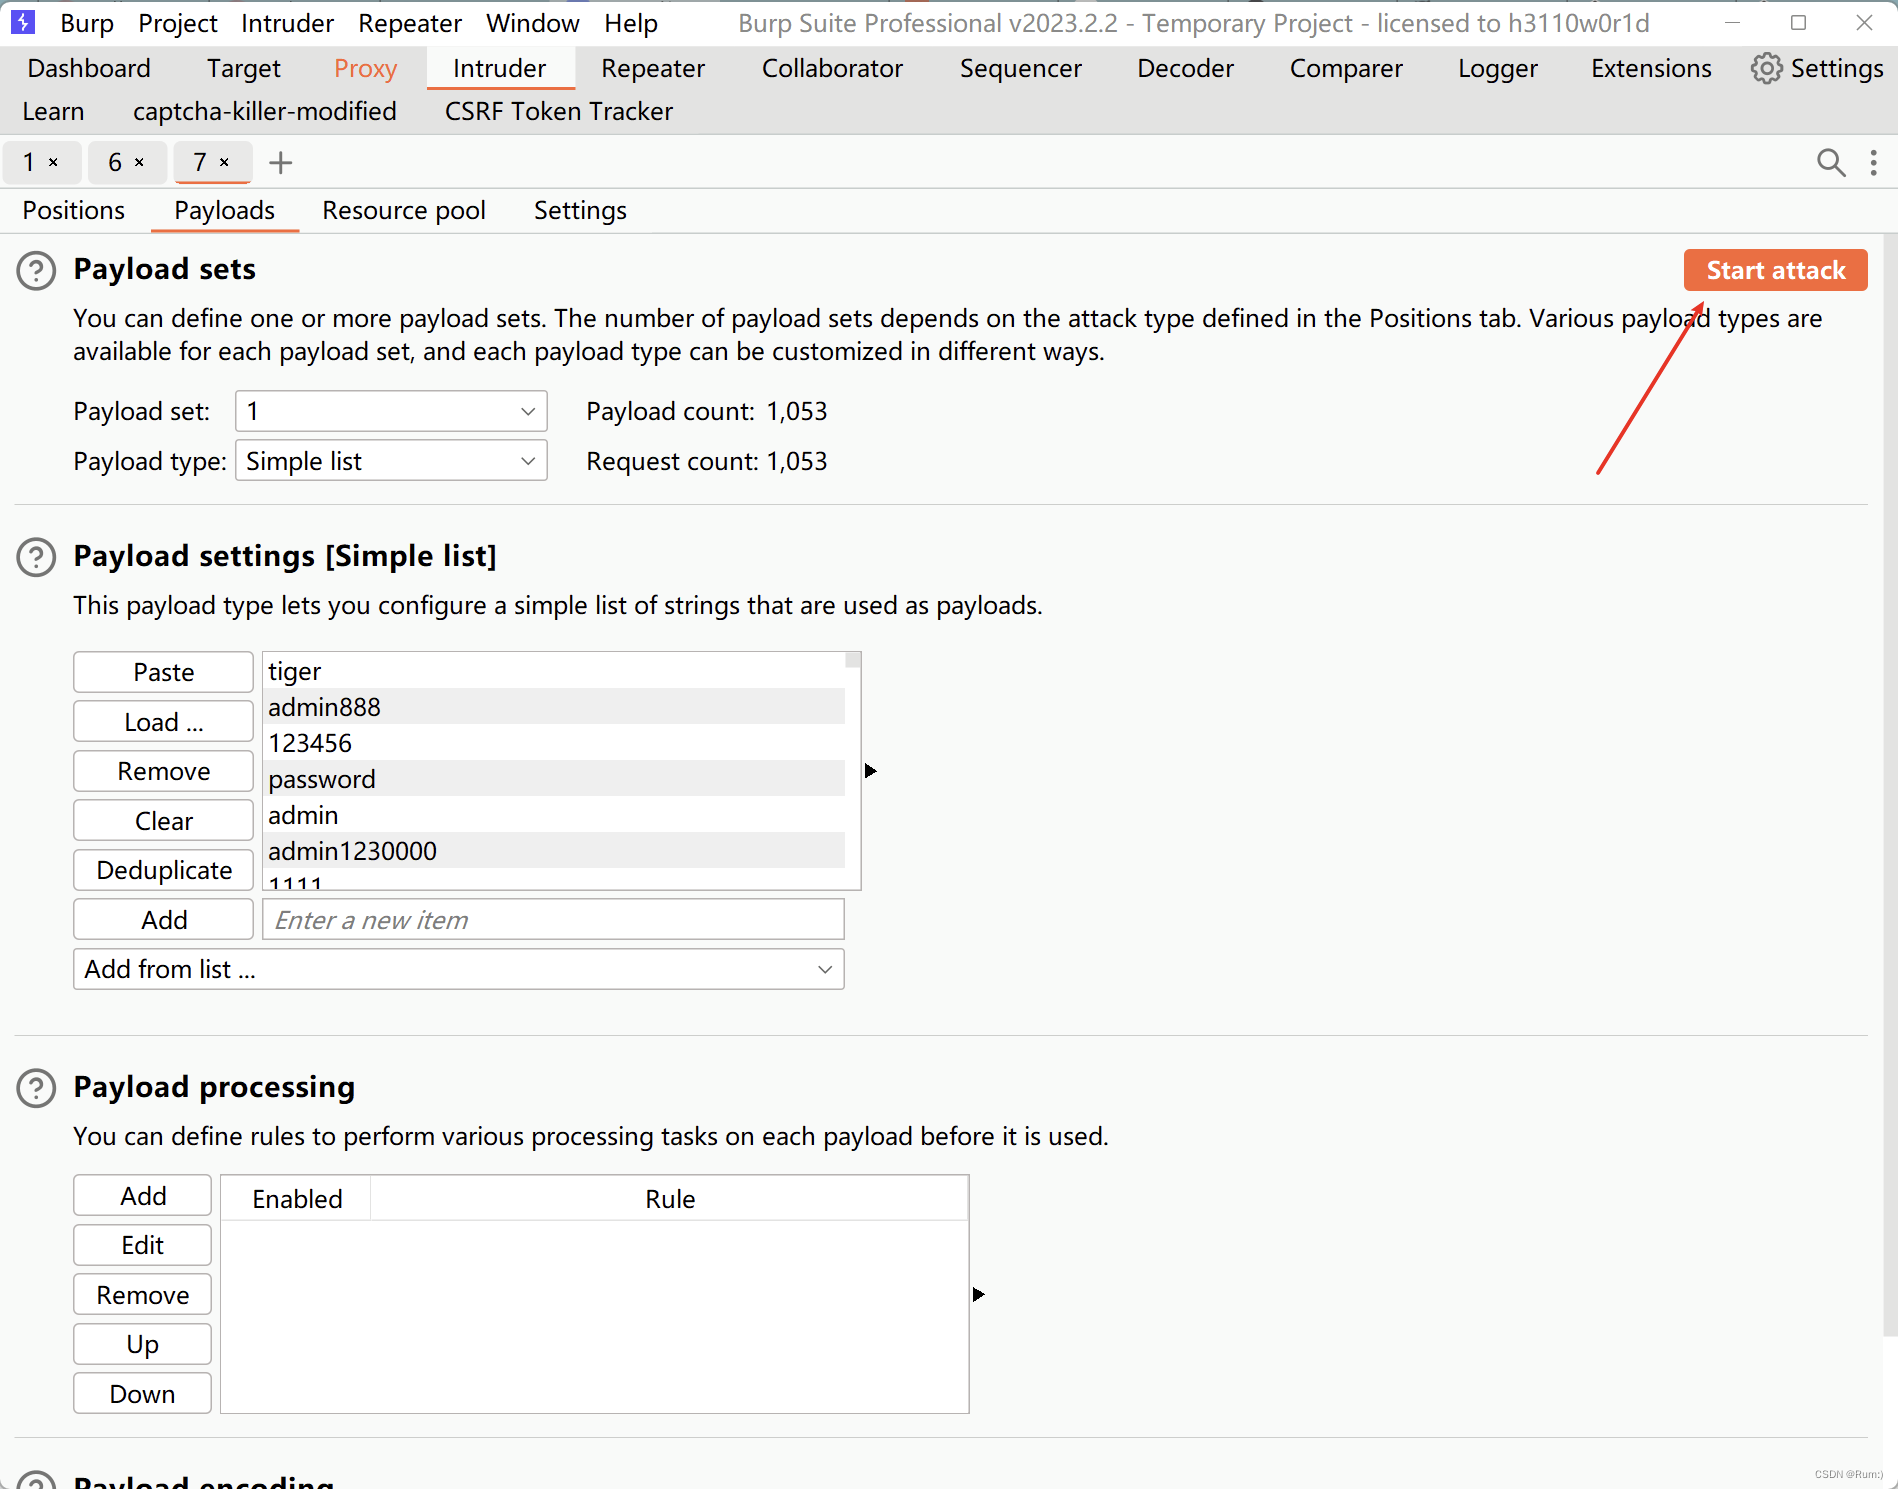Open help for Payload processing
The height and width of the screenshot is (1489, 1898).
(37, 1088)
